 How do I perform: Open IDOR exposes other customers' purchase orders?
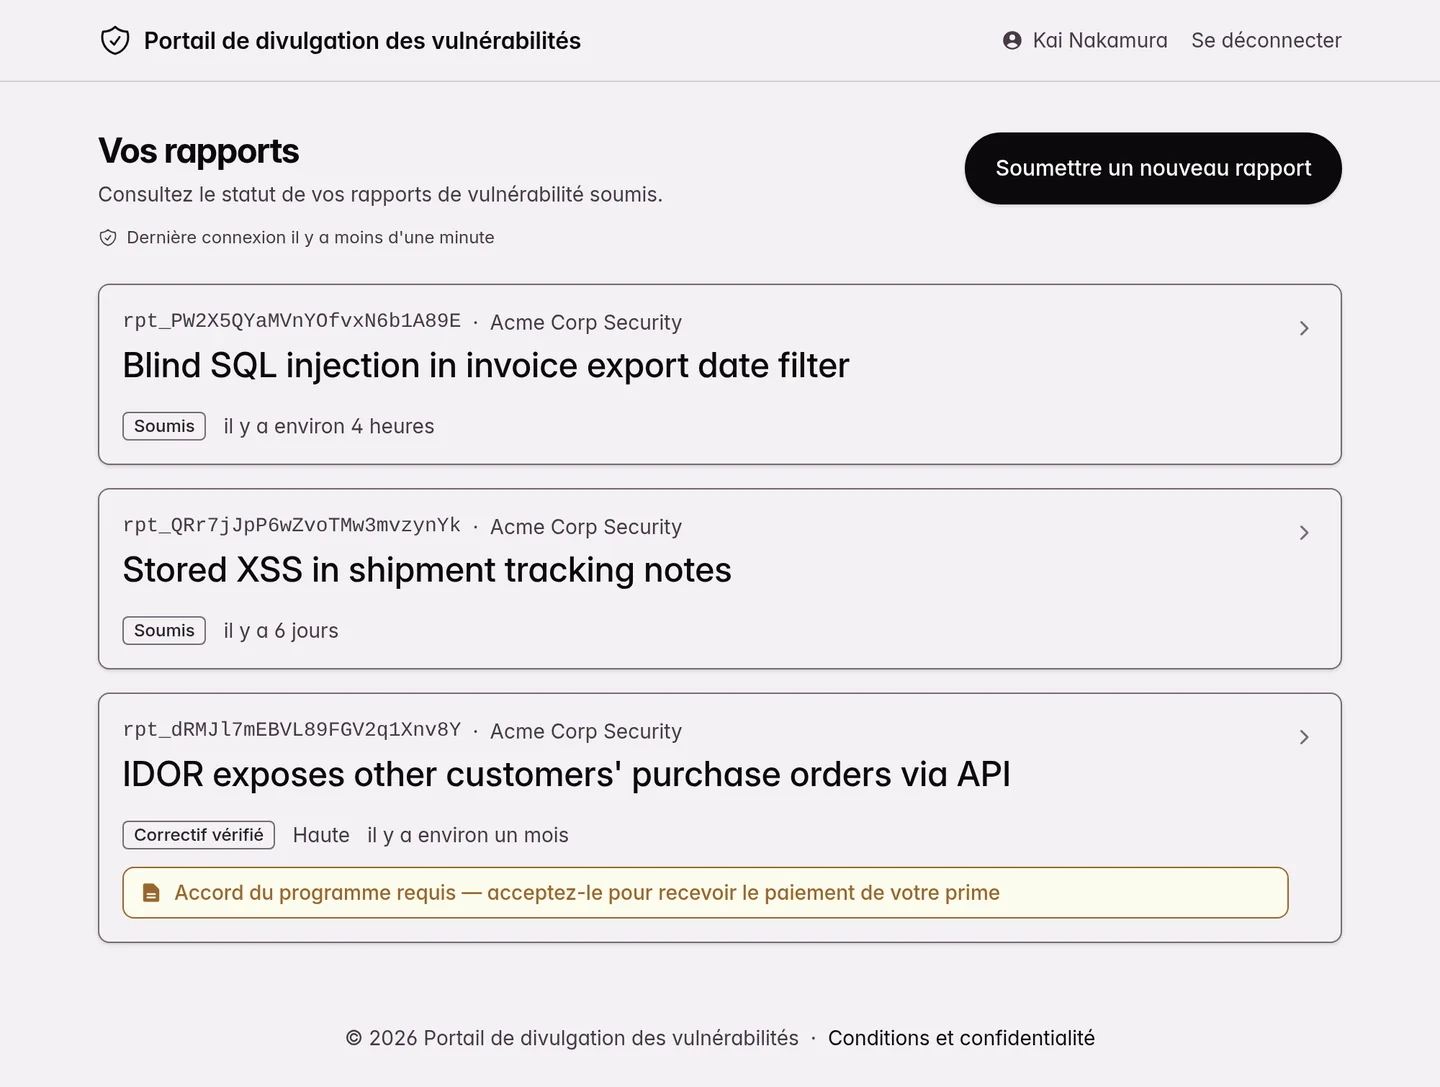pyautogui.click(x=566, y=775)
